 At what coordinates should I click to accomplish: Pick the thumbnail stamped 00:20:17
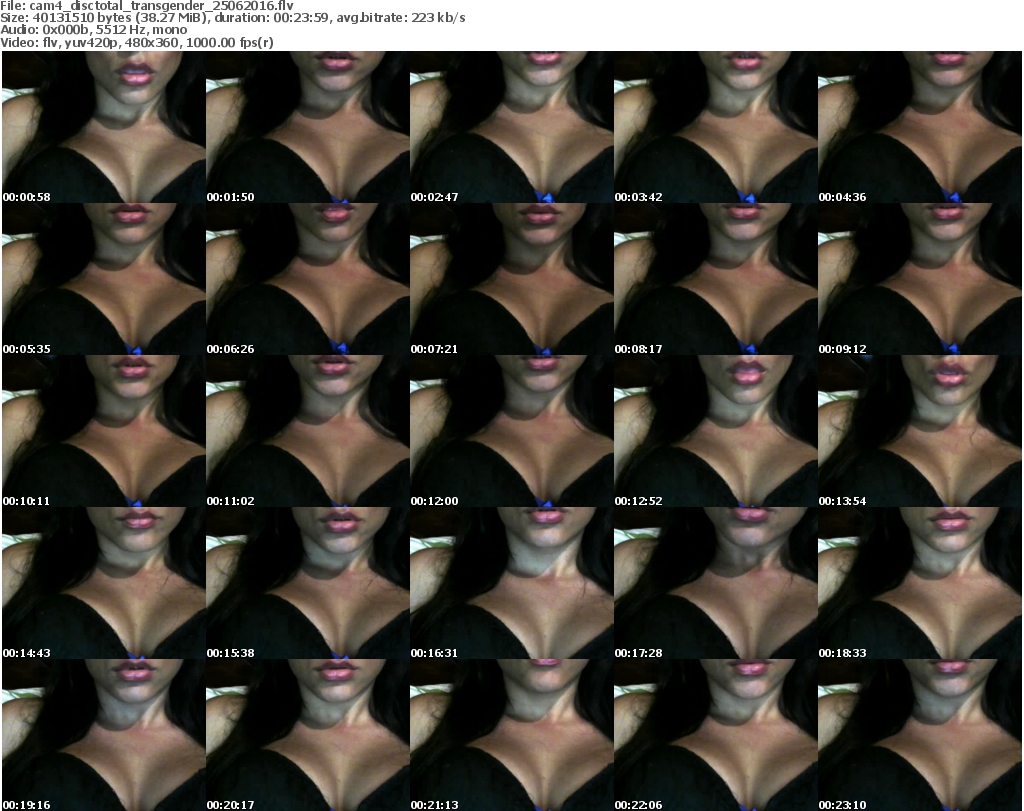(x=308, y=735)
